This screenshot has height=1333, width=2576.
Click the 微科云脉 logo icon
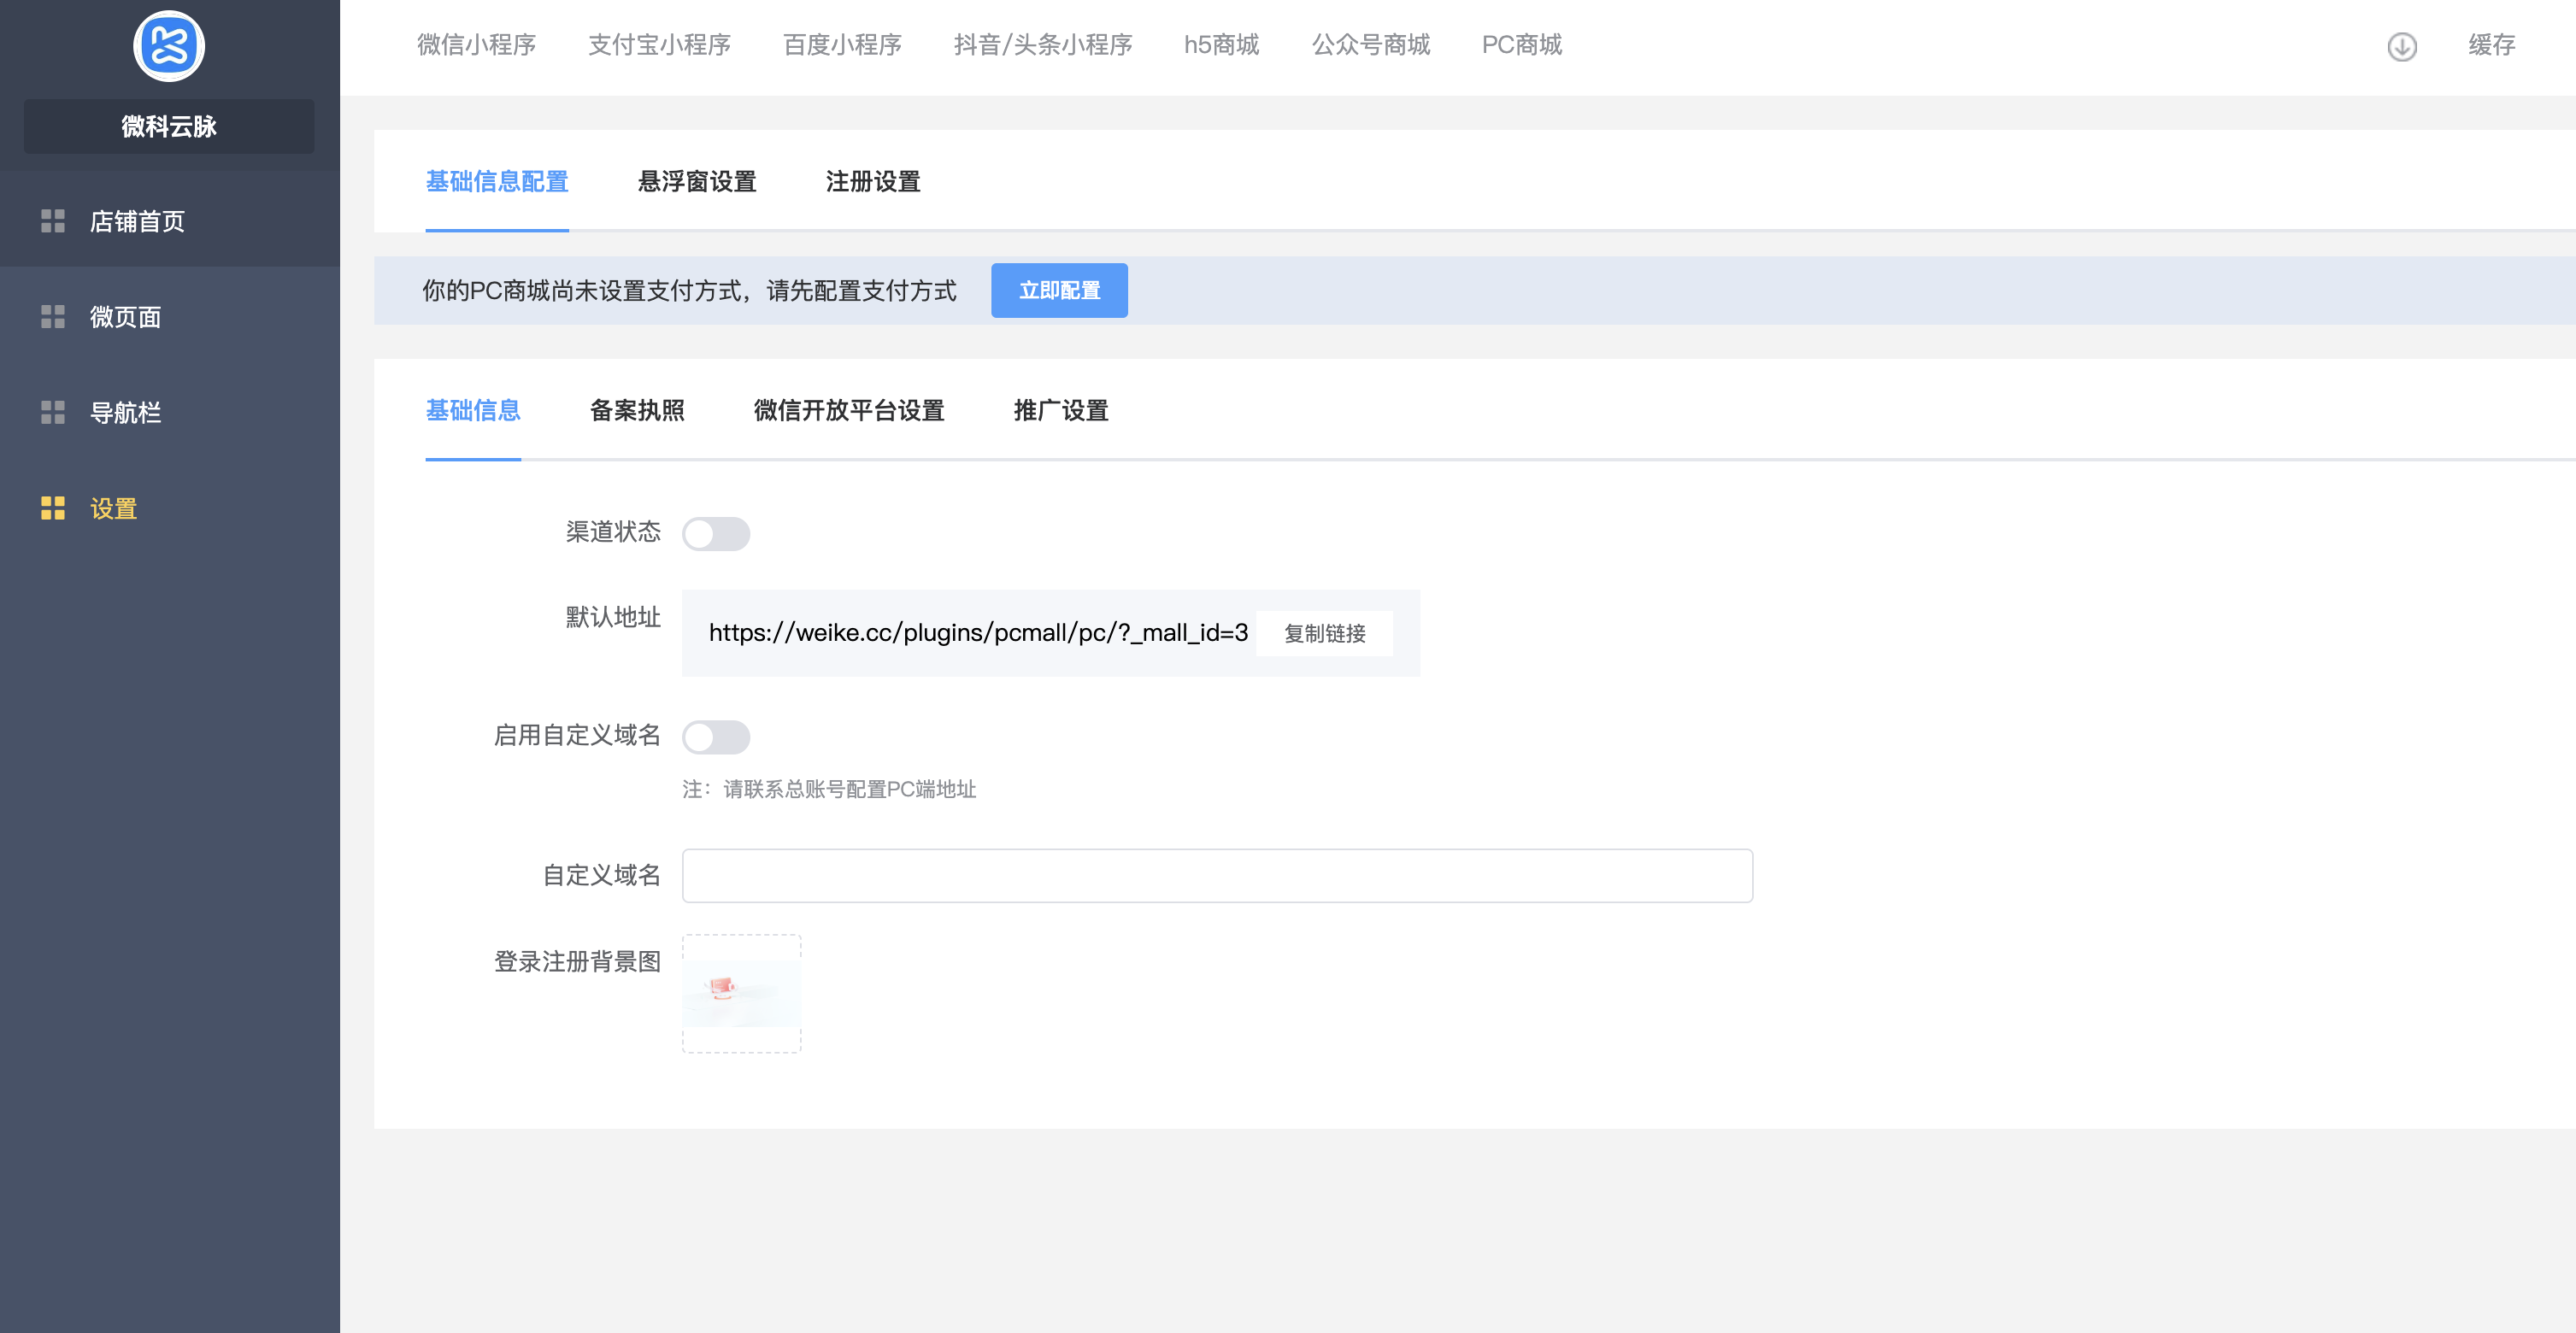pos(169,46)
